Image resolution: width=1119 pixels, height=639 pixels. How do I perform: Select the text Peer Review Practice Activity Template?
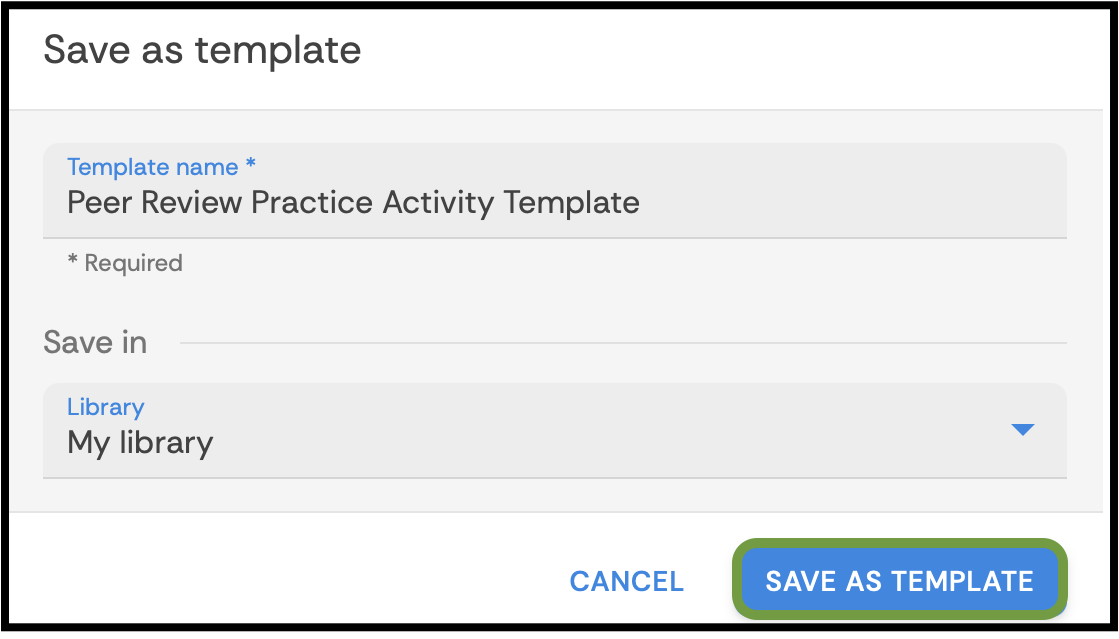[x=352, y=202]
